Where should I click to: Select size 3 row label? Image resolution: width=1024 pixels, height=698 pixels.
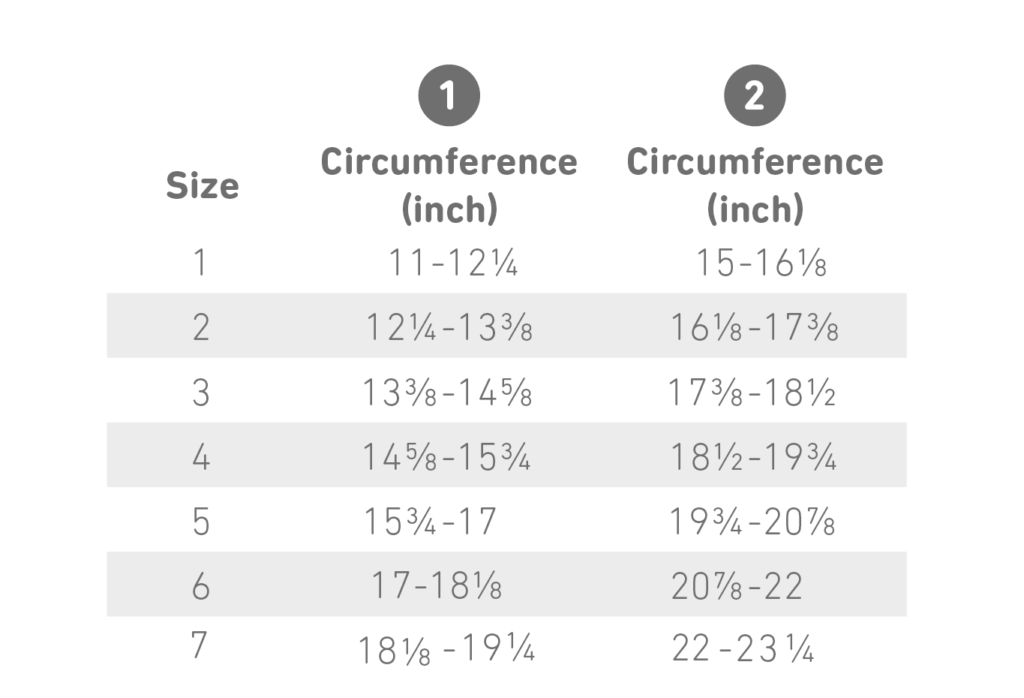click(200, 392)
